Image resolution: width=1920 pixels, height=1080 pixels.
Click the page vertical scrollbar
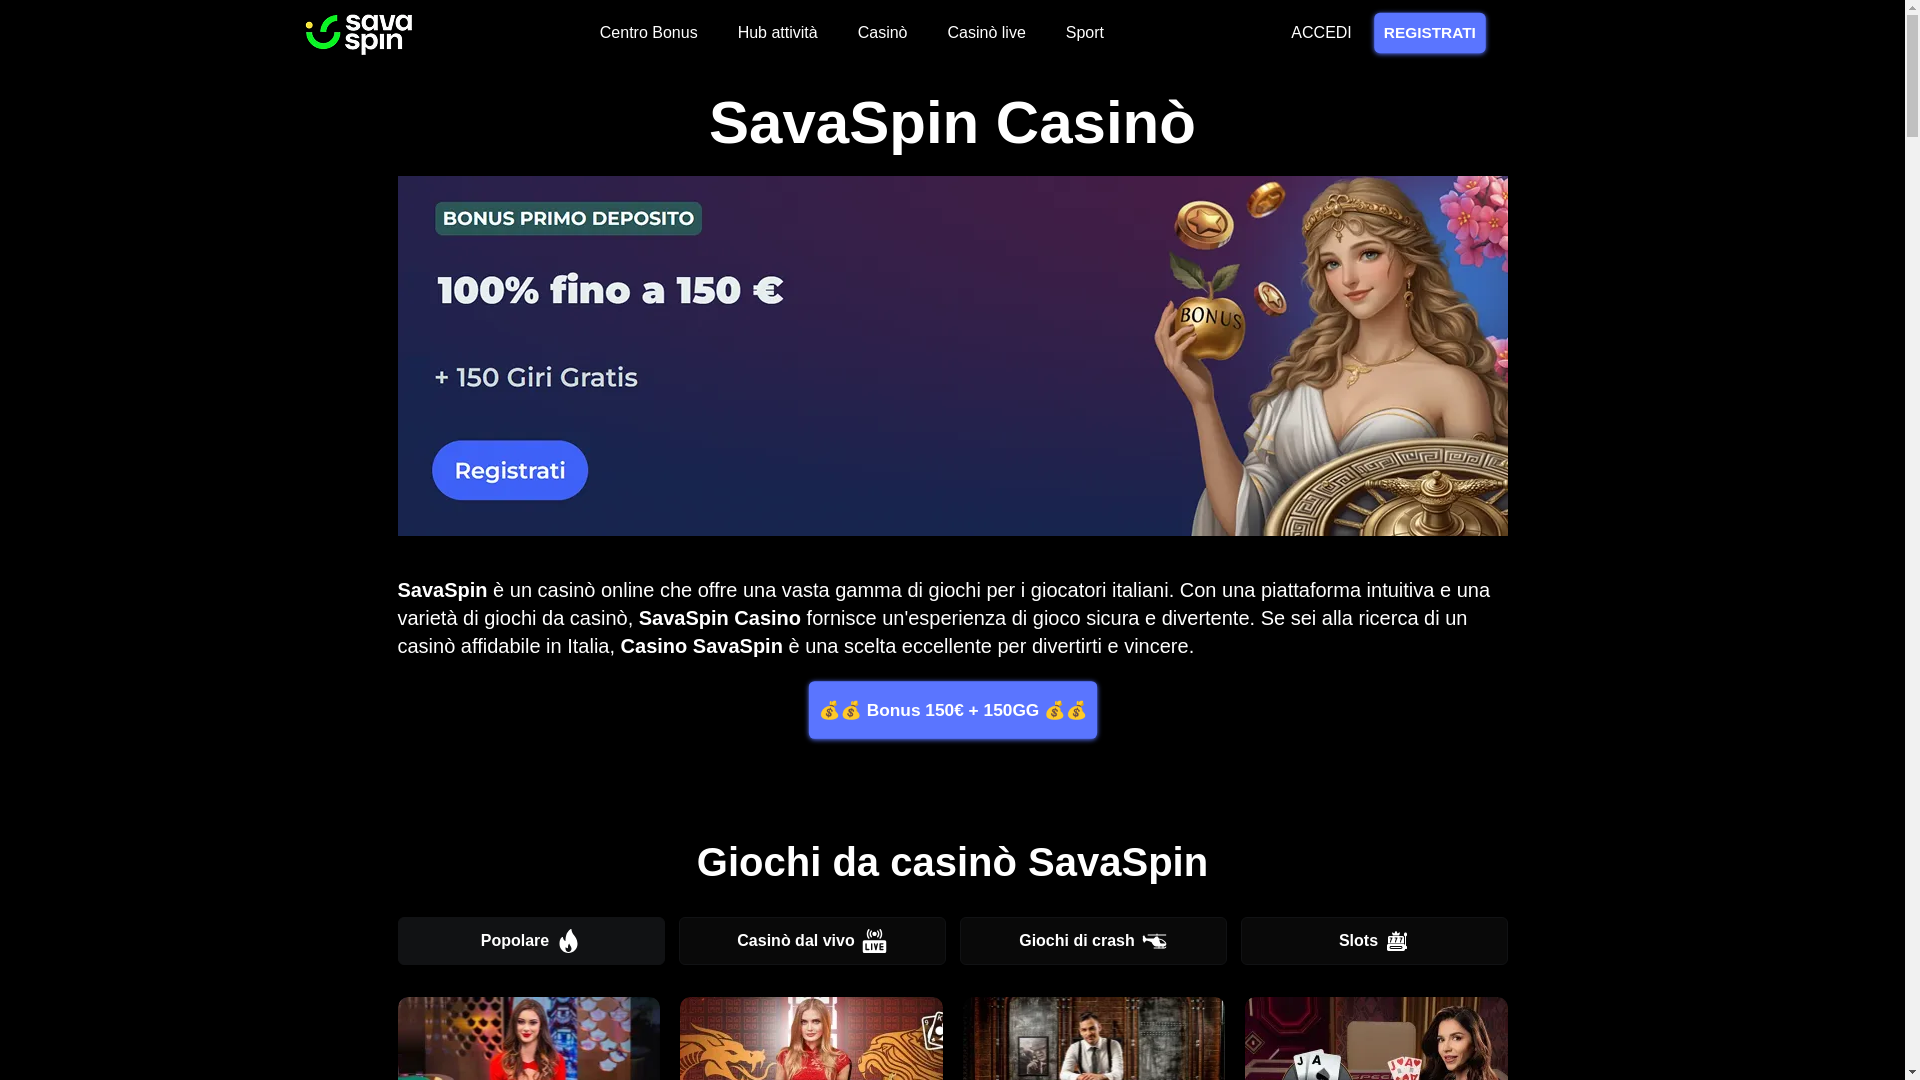(x=1912, y=540)
